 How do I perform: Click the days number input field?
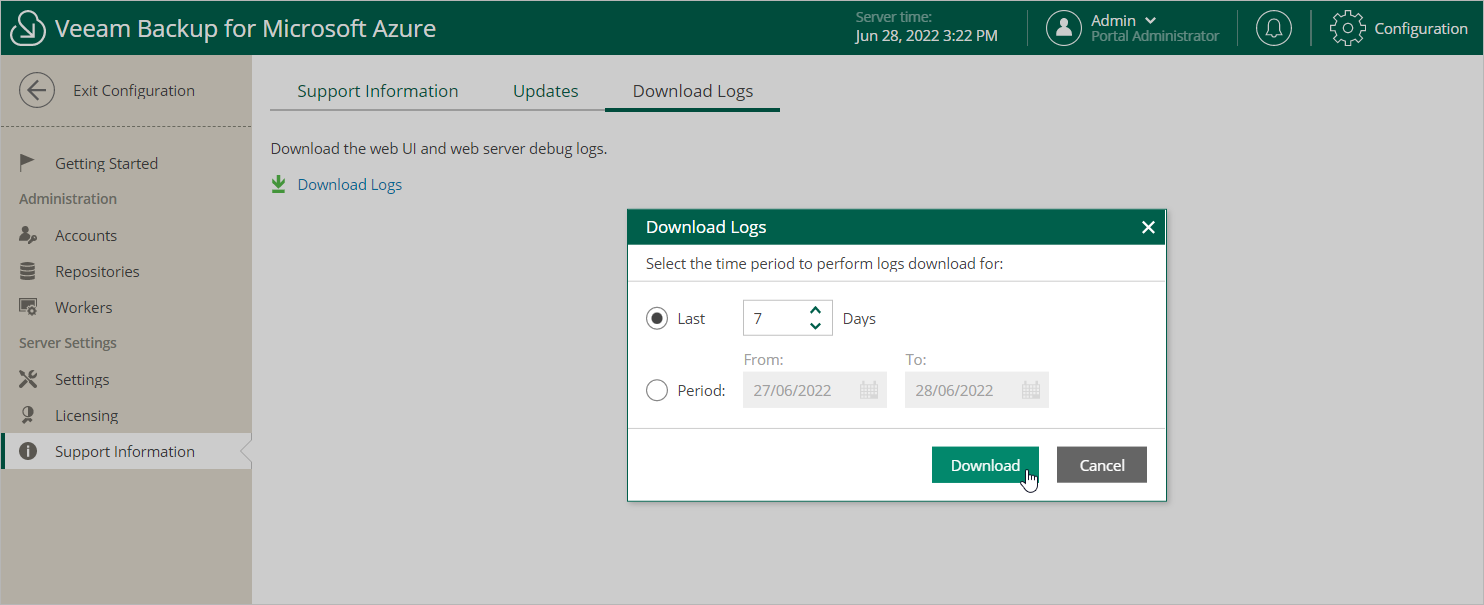(788, 318)
